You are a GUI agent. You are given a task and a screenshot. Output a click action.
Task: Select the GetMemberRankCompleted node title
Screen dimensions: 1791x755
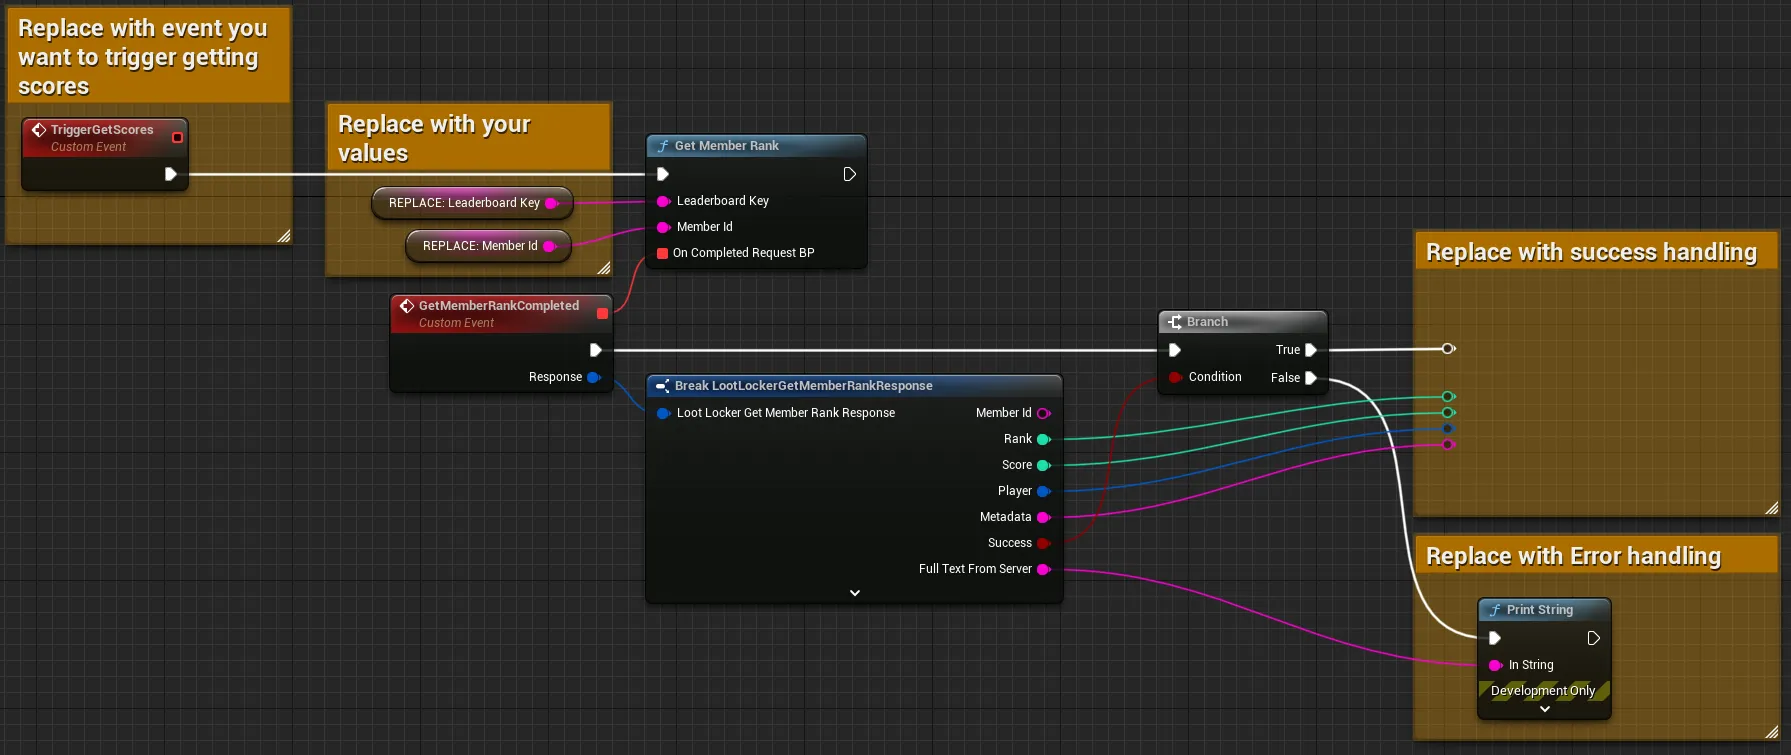point(499,306)
